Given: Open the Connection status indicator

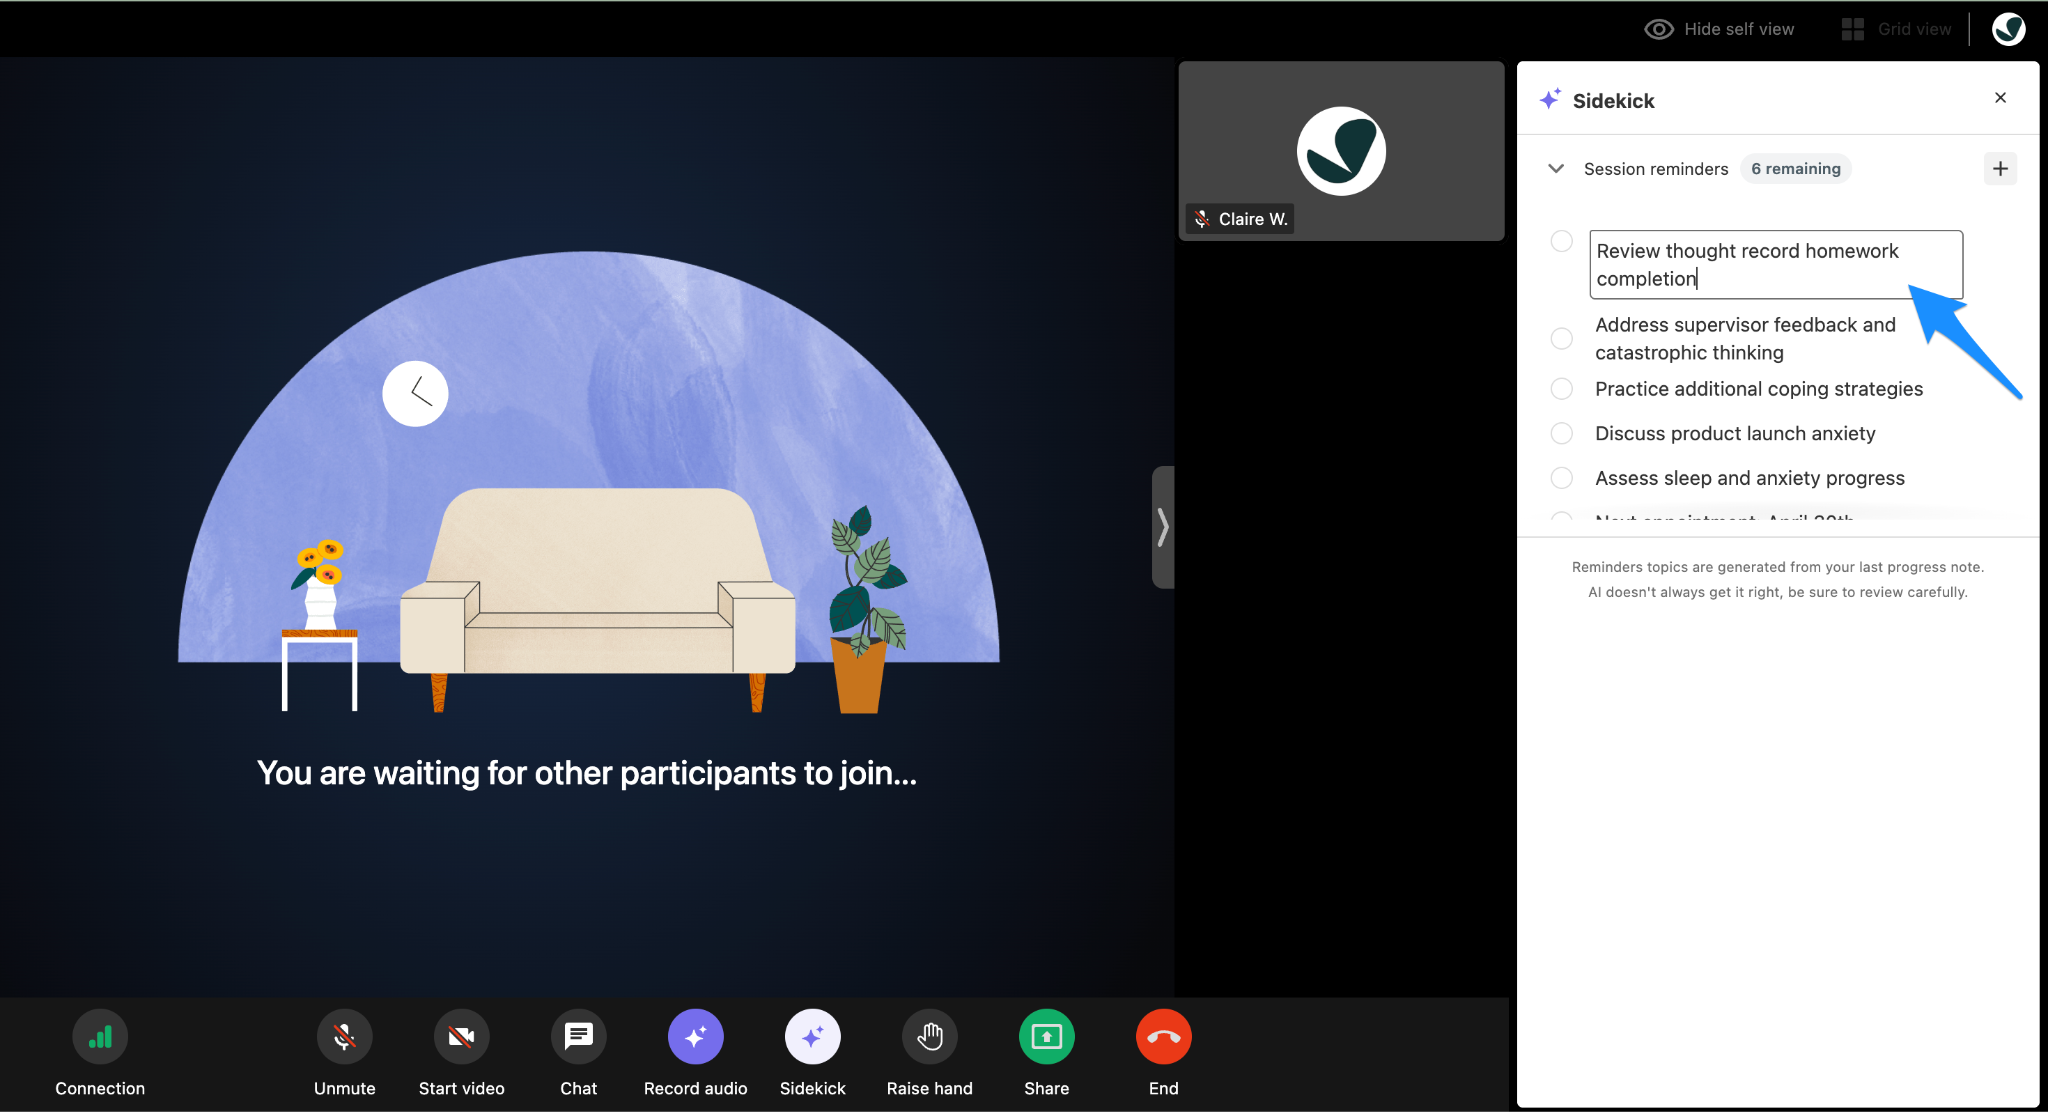Looking at the screenshot, I should click(100, 1037).
